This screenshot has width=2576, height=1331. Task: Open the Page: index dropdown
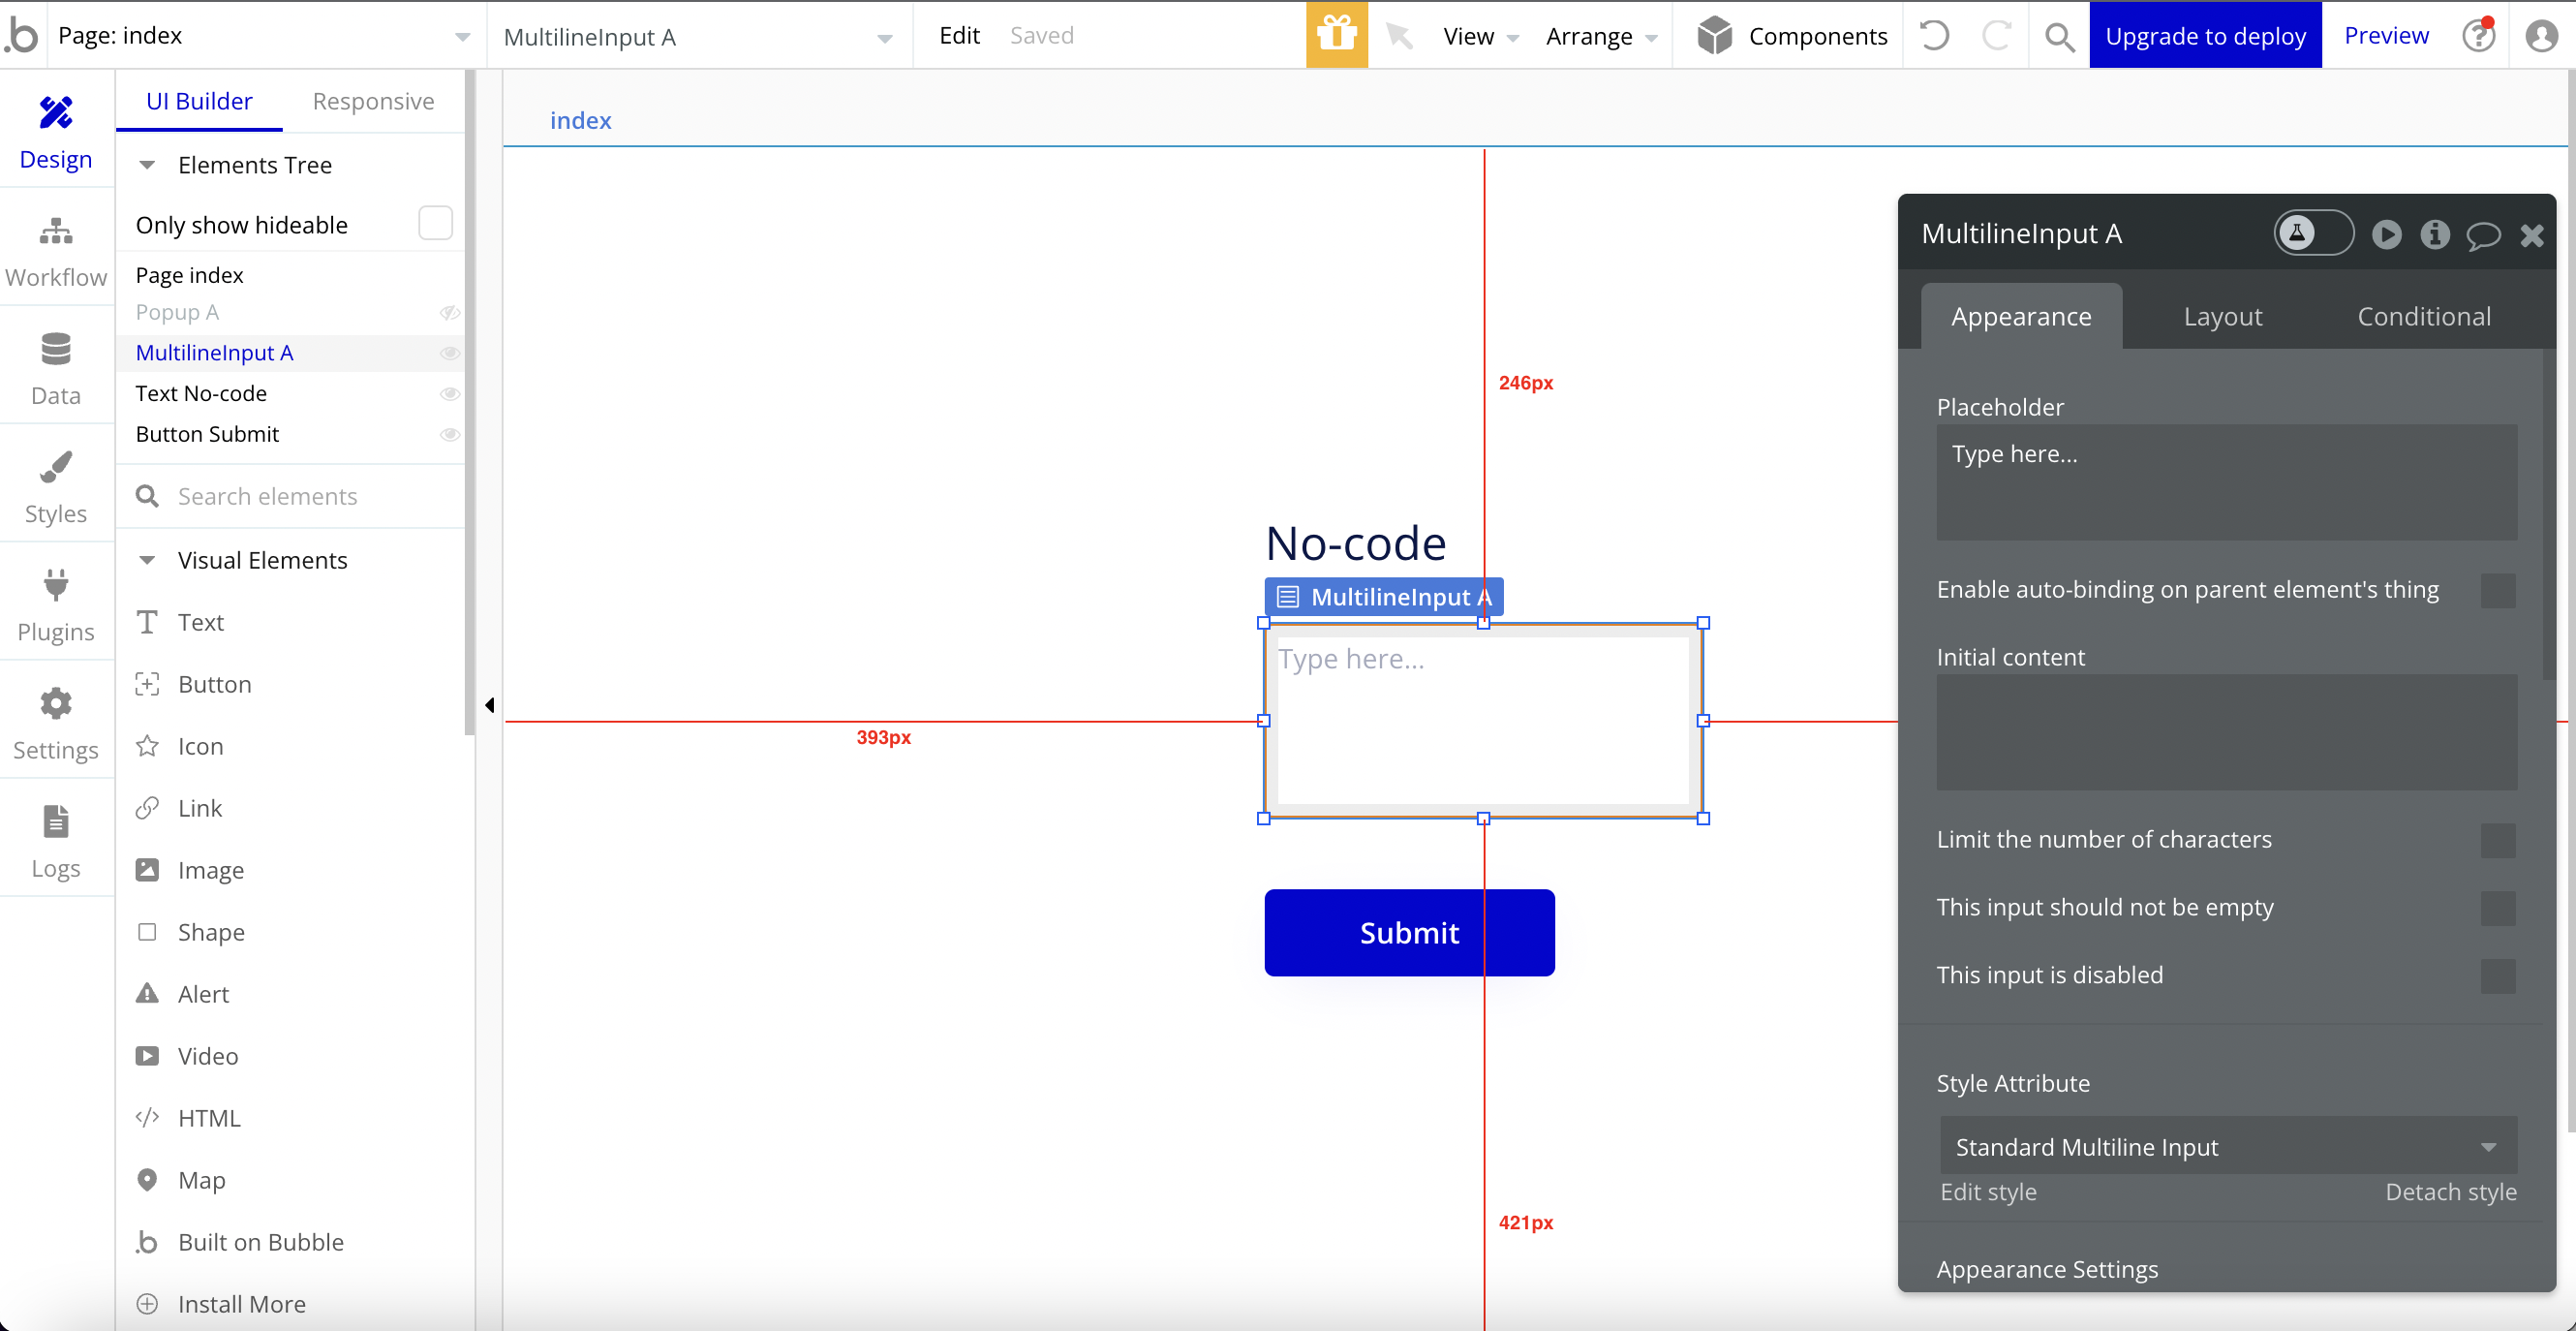[x=264, y=36]
